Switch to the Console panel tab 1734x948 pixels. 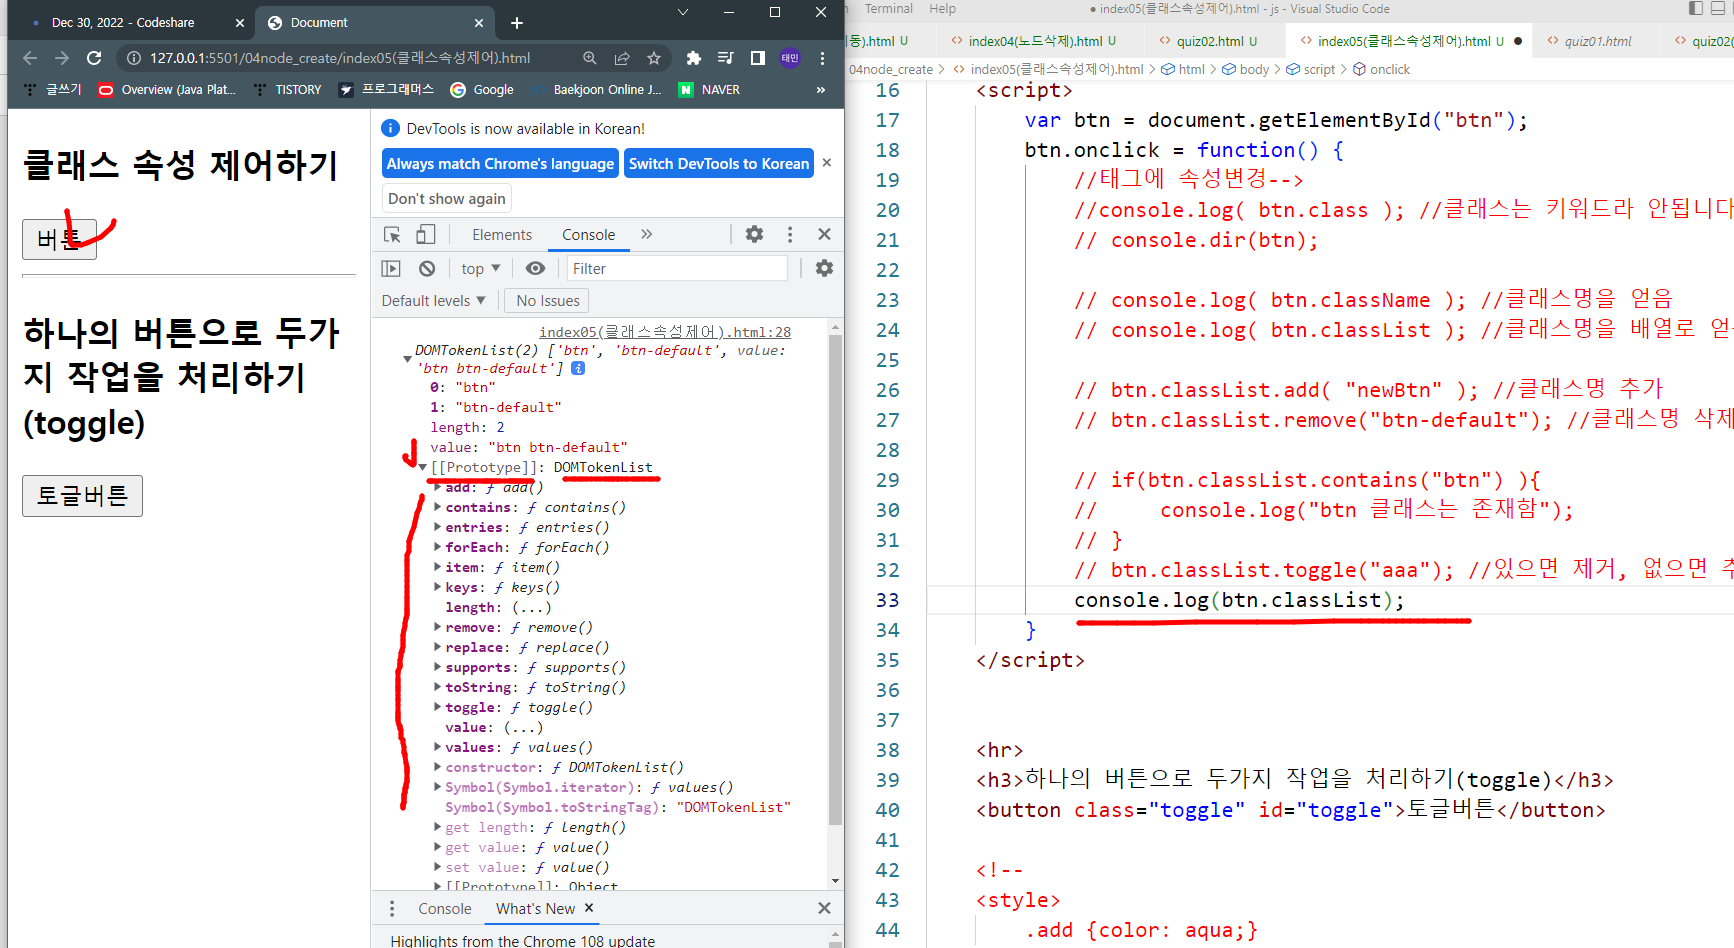589,235
